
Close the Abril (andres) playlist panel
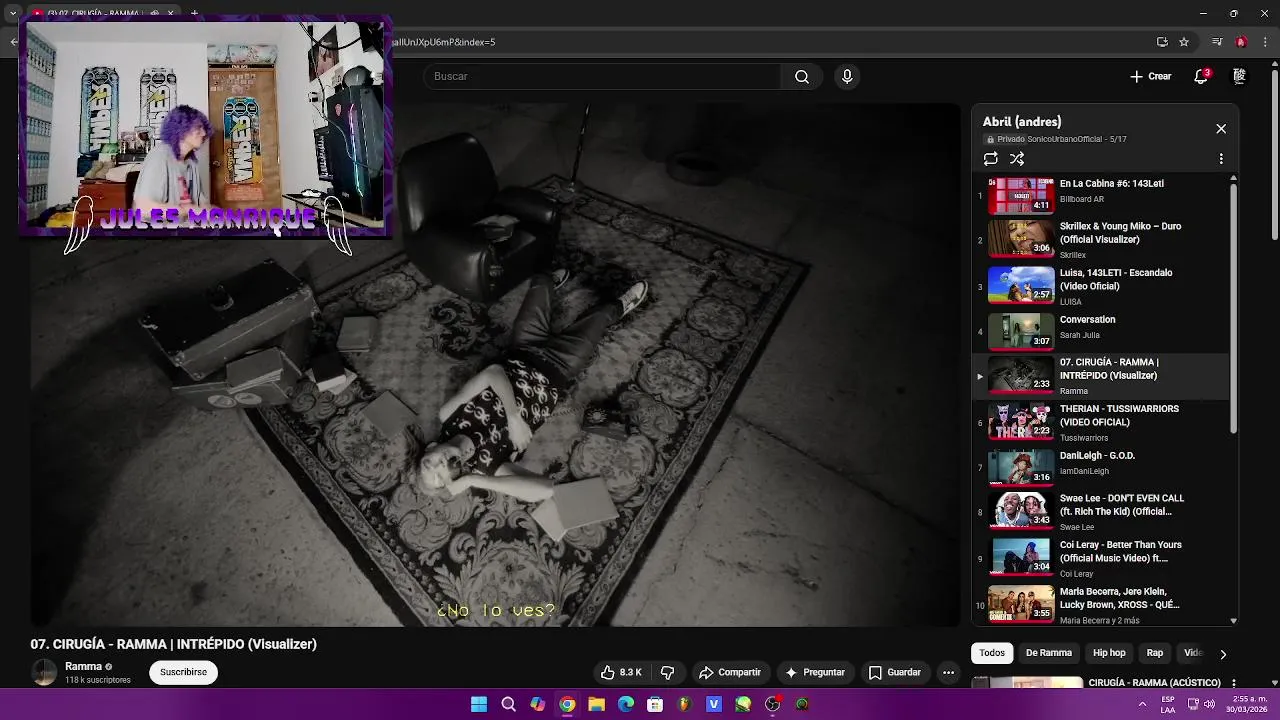tap(1221, 129)
